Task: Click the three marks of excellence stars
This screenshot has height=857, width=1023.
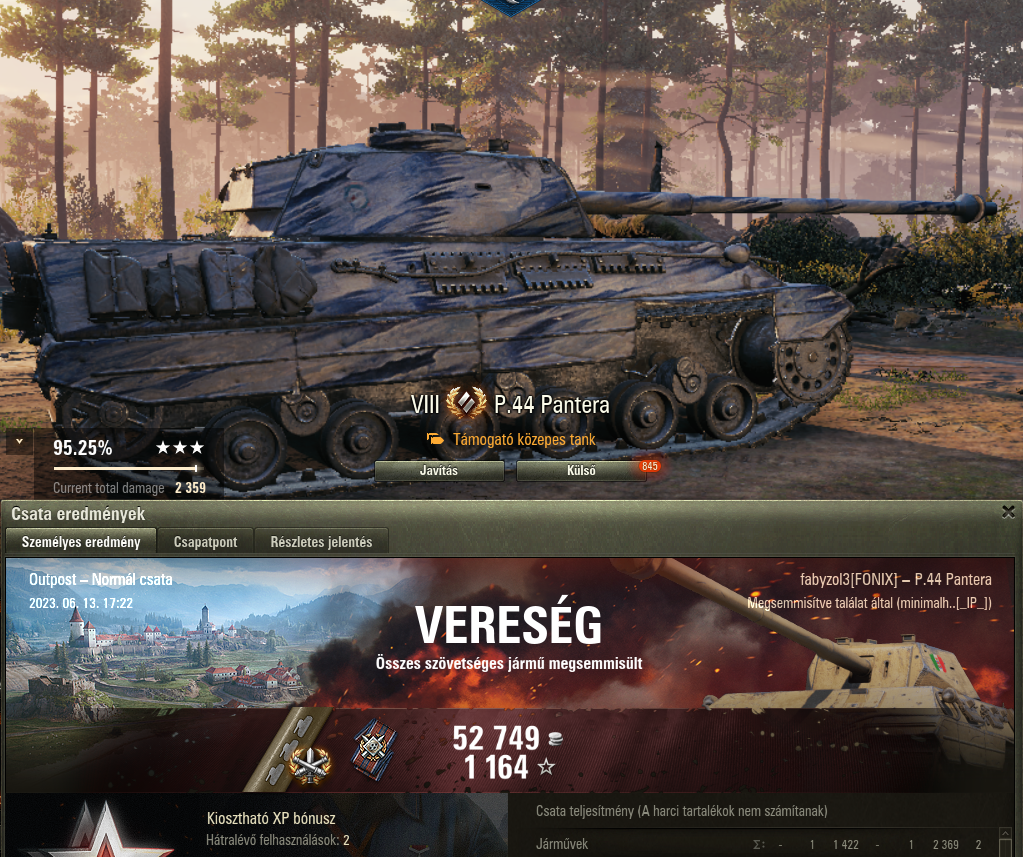Action: [x=180, y=447]
